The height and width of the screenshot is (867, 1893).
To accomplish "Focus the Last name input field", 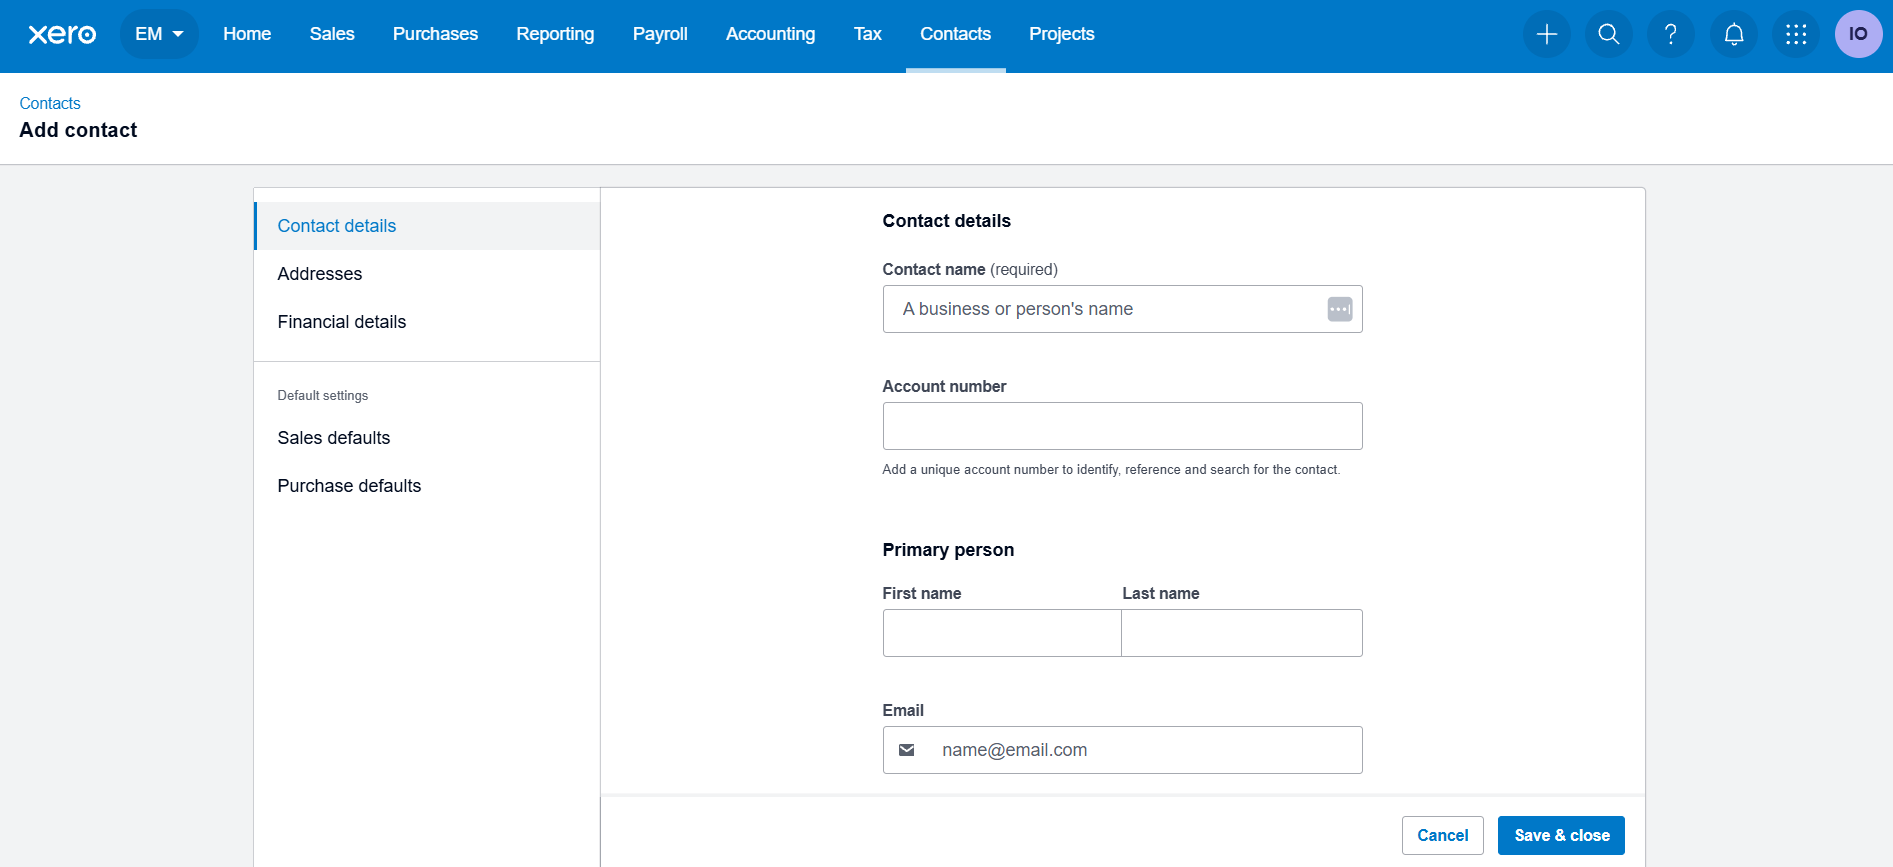I will coord(1242,633).
